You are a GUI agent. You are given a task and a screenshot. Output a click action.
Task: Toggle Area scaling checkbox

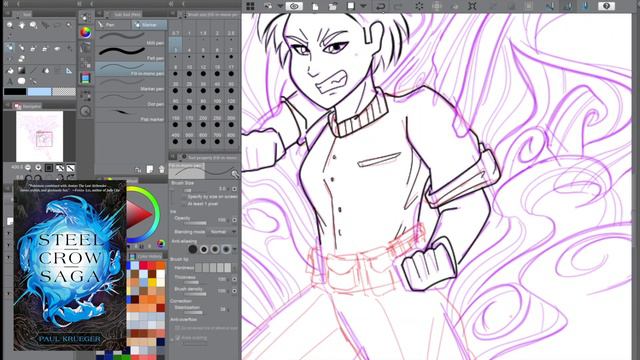[x=178, y=338]
